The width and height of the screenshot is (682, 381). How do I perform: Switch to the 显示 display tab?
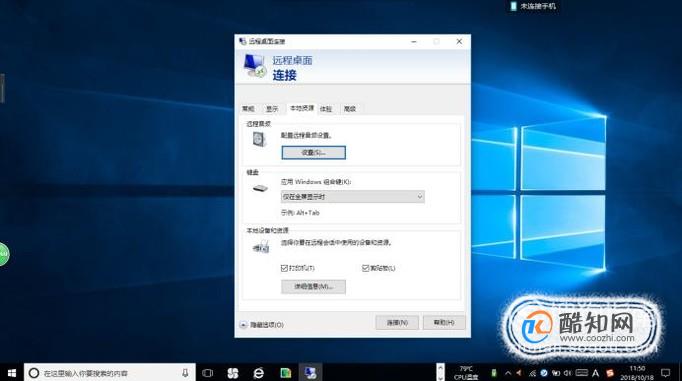pos(272,109)
